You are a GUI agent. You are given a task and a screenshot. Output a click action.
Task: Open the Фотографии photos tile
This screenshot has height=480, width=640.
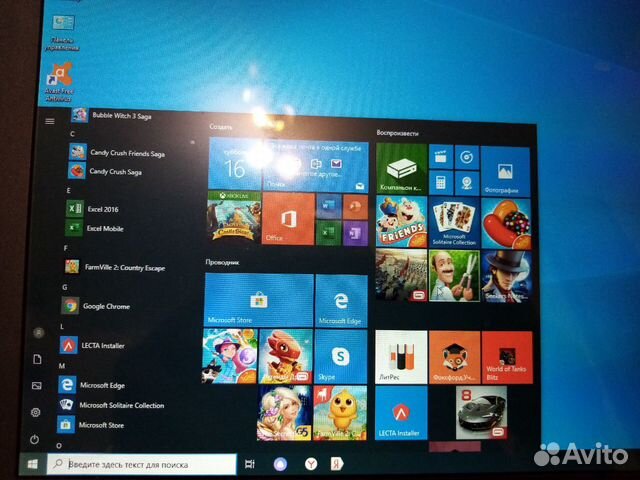[507, 168]
